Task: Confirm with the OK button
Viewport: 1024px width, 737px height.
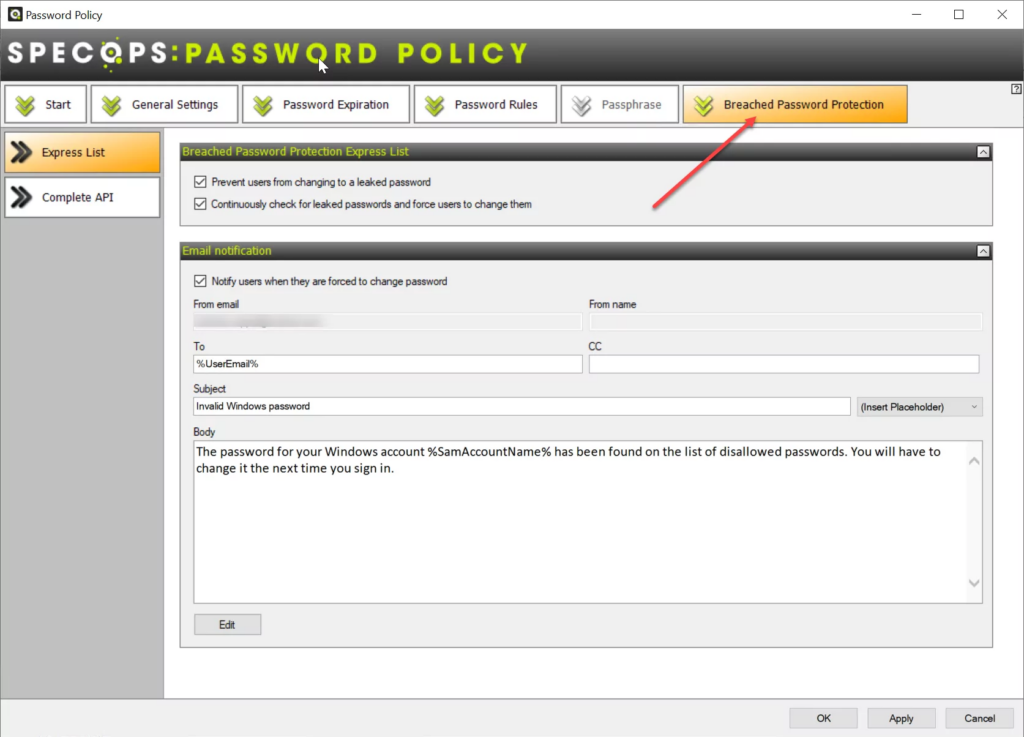Action: point(824,718)
